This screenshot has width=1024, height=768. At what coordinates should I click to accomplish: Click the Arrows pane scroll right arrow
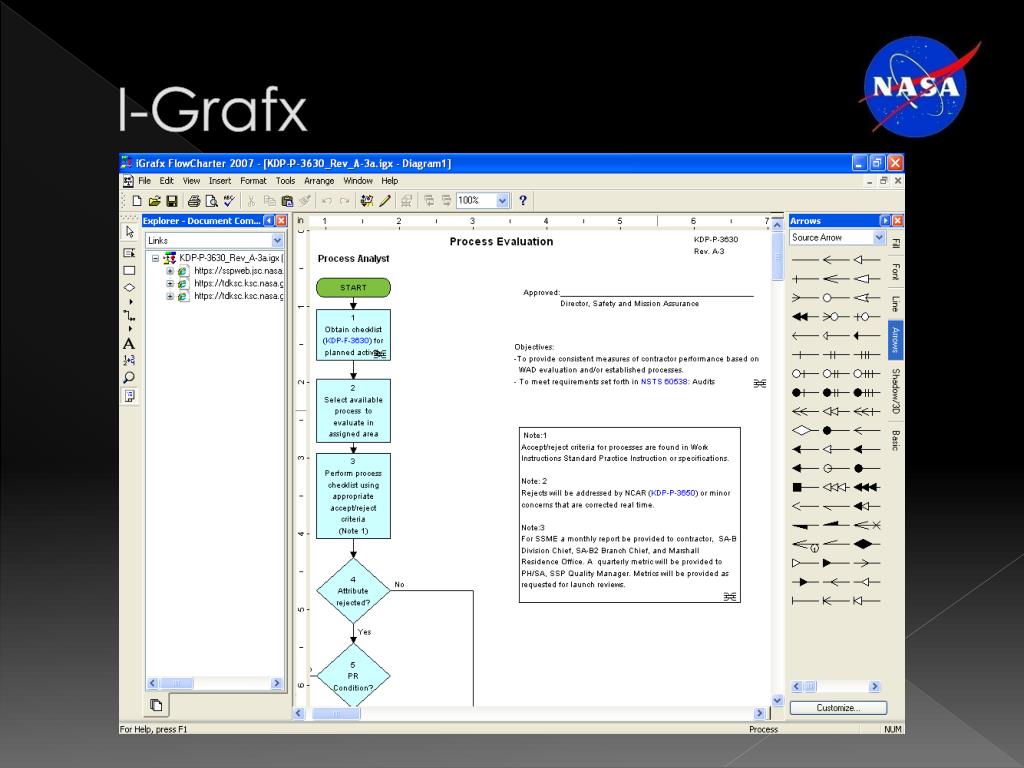click(874, 686)
